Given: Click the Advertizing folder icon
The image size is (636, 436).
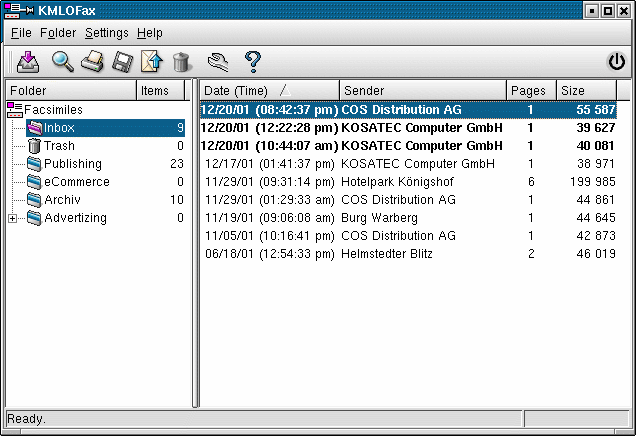Looking at the screenshot, I should [x=34, y=218].
